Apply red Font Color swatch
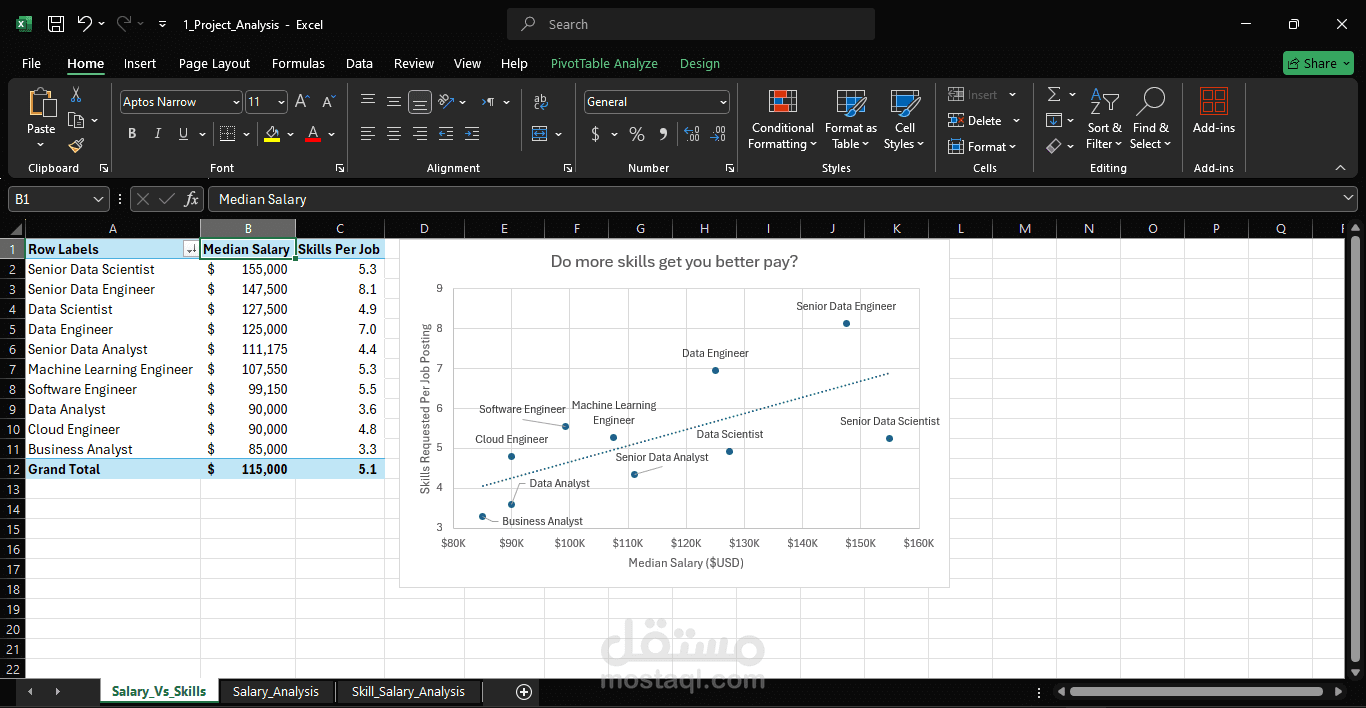 [x=313, y=134]
